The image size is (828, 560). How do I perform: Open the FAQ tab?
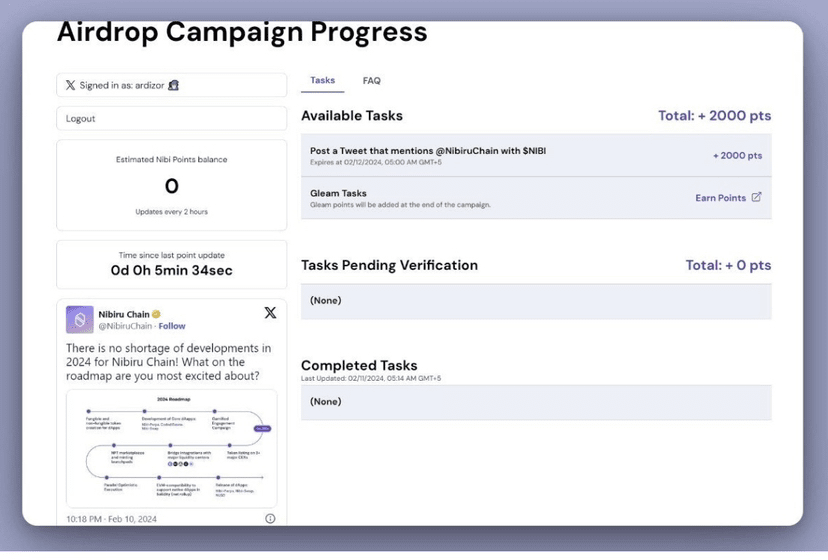(371, 80)
